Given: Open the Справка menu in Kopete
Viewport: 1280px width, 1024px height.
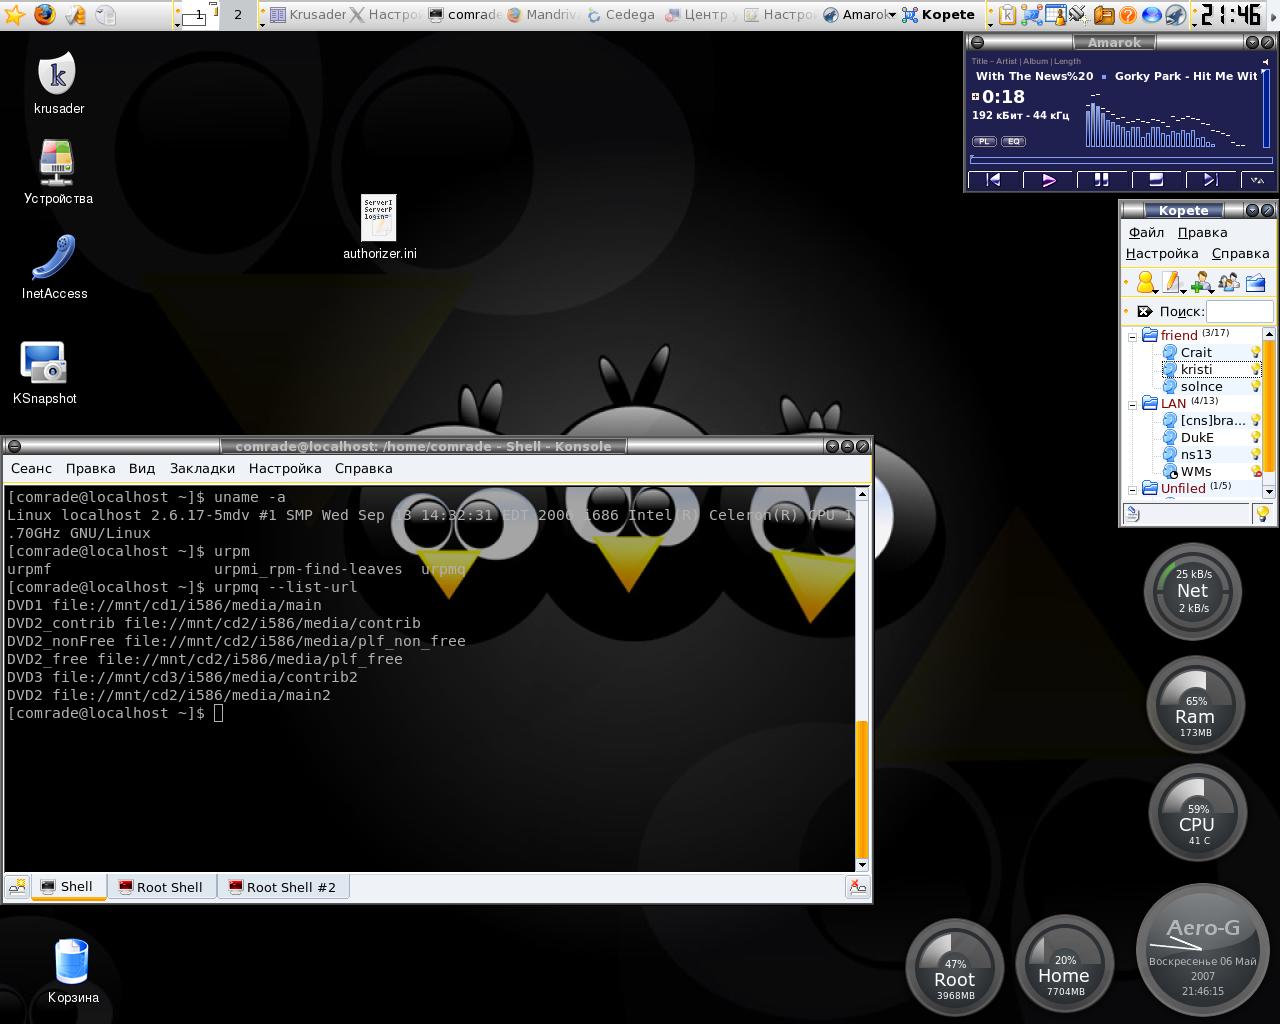Looking at the screenshot, I should 1240,253.
